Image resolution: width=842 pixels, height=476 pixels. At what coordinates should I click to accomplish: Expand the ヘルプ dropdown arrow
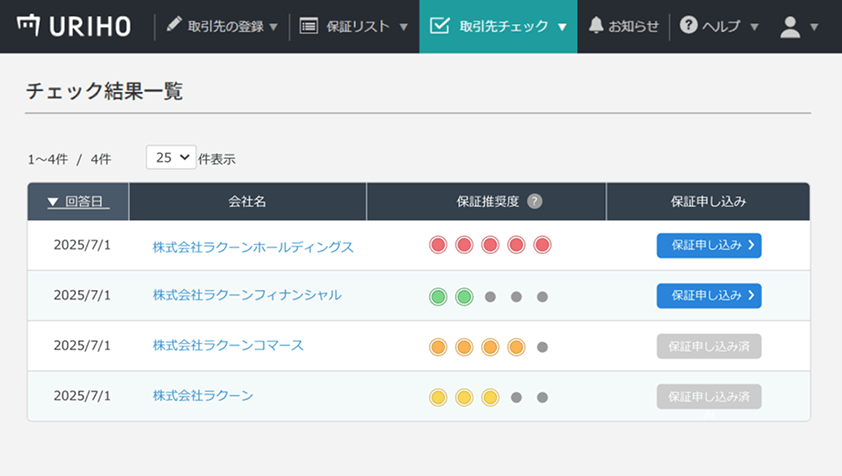[x=754, y=27]
